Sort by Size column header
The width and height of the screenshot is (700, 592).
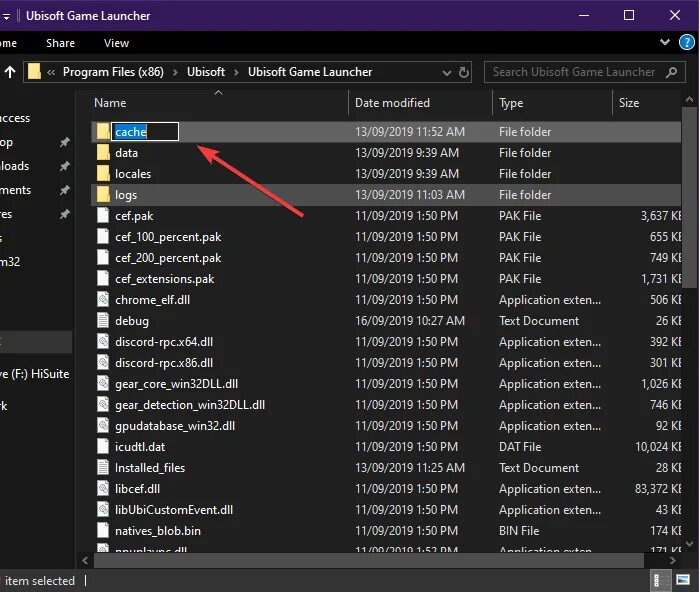click(x=629, y=103)
